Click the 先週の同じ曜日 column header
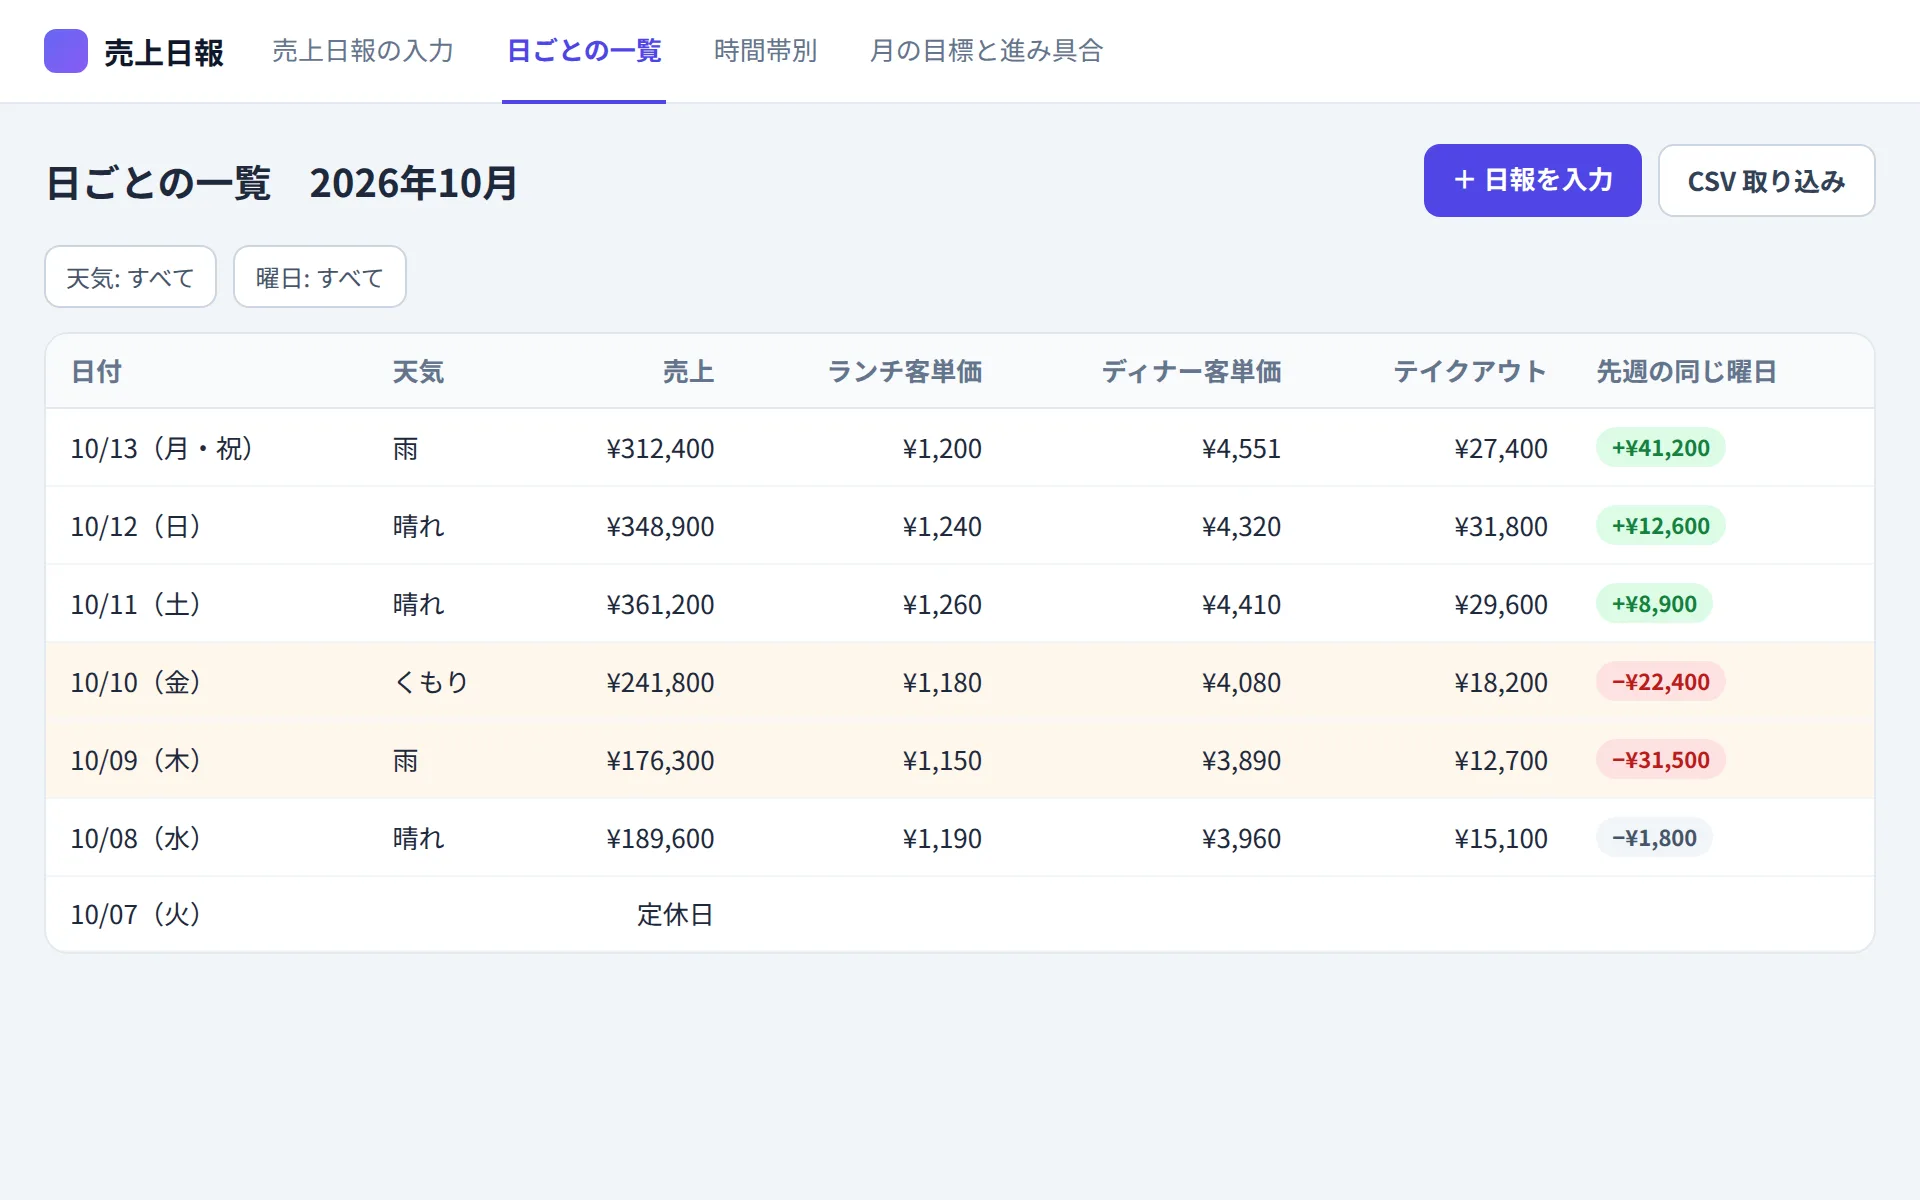Viewport: 1920px width, 1200px height. (x=1686, y=372)
